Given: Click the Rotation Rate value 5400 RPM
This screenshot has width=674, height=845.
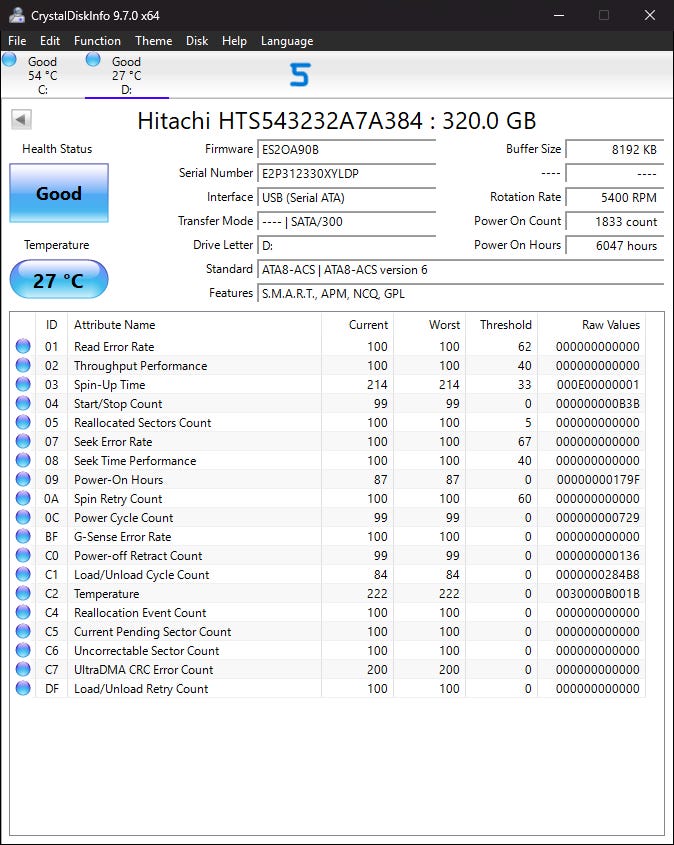Looking at the screenshot, I should pyautogui.click(x=615, y=197).
